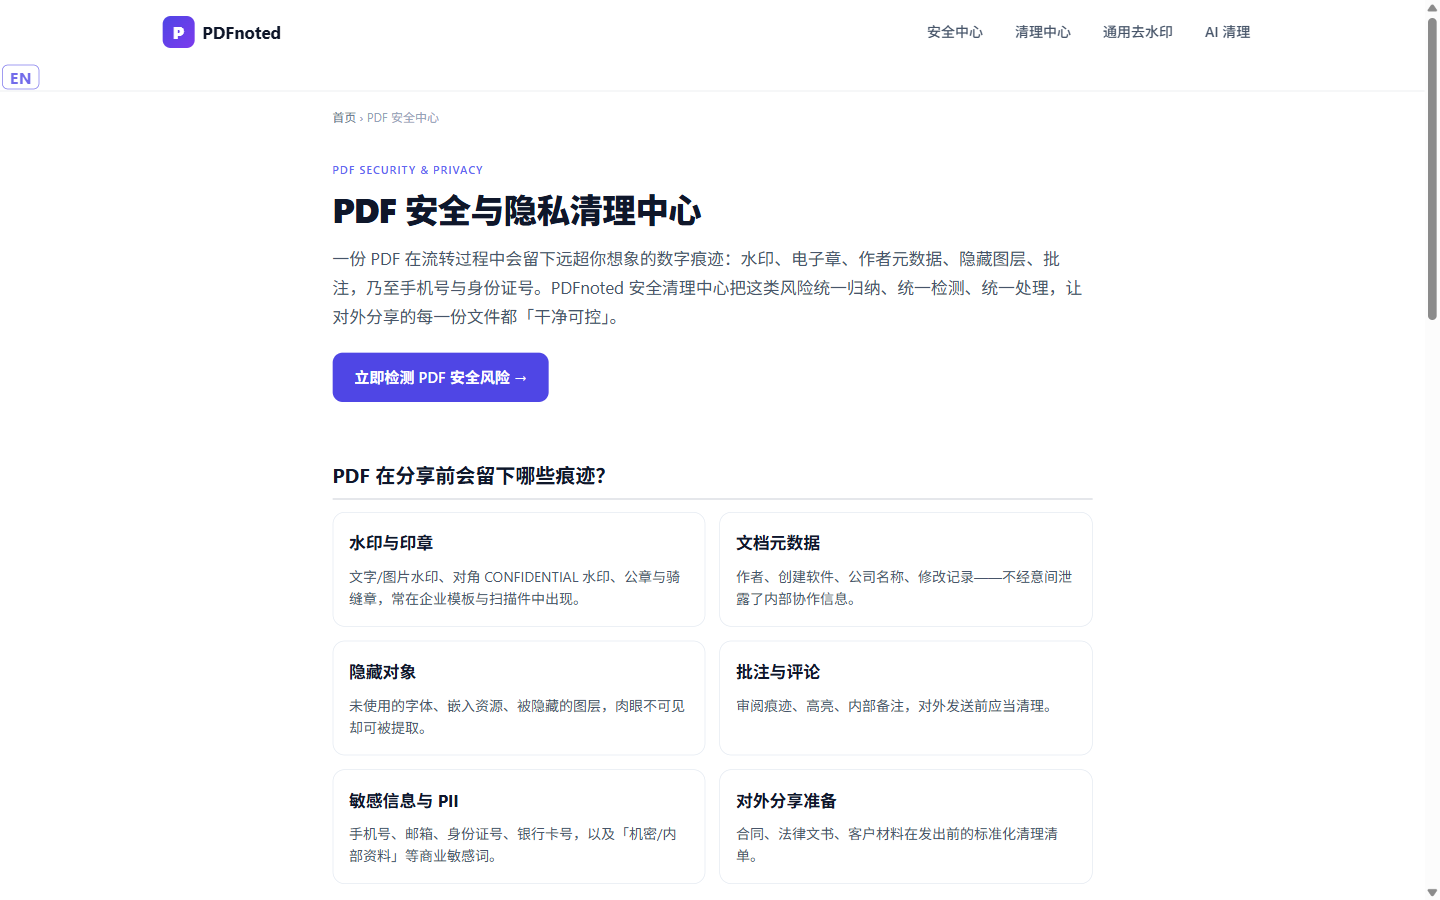The image size is (1440, 900).
Task: Open the 安全中心 nav item
Action: [954, 32]
